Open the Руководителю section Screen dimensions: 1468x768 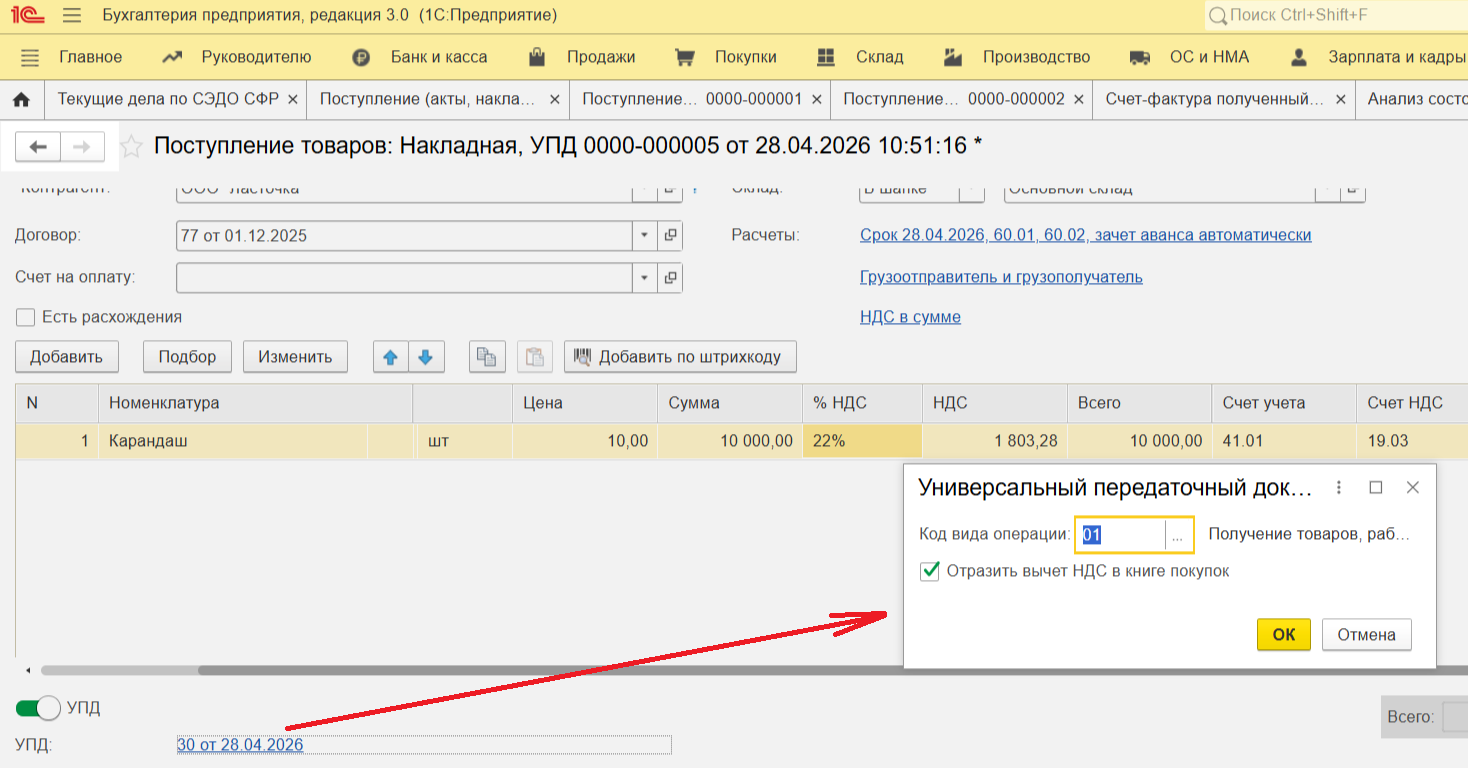click(x=256, y=57)
